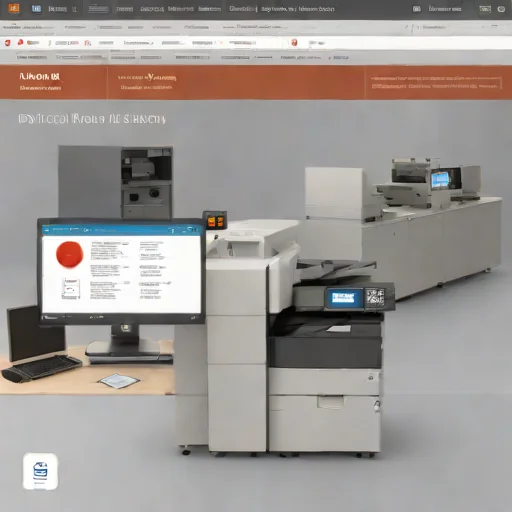This screenshot has height=512, width=512.
Task: Select the second section in the orange banner
Action: pos(236,82)
